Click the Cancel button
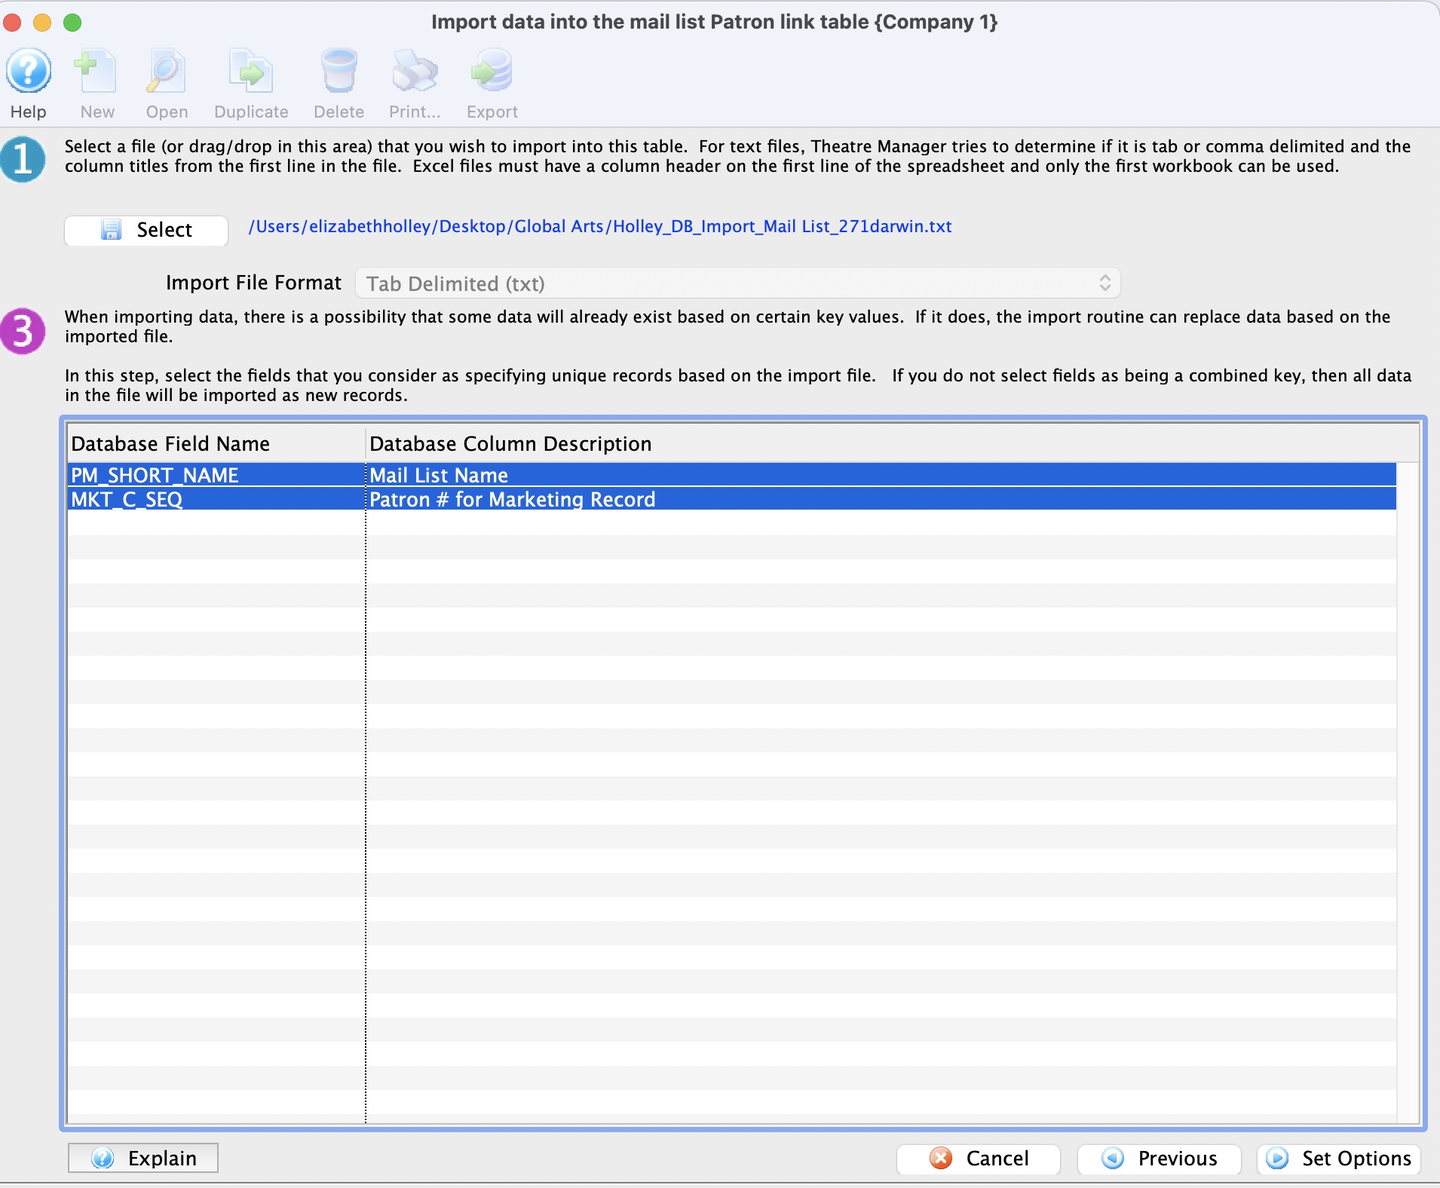The width and height of the screenshot is (1440, 1188). (978, 1159)
